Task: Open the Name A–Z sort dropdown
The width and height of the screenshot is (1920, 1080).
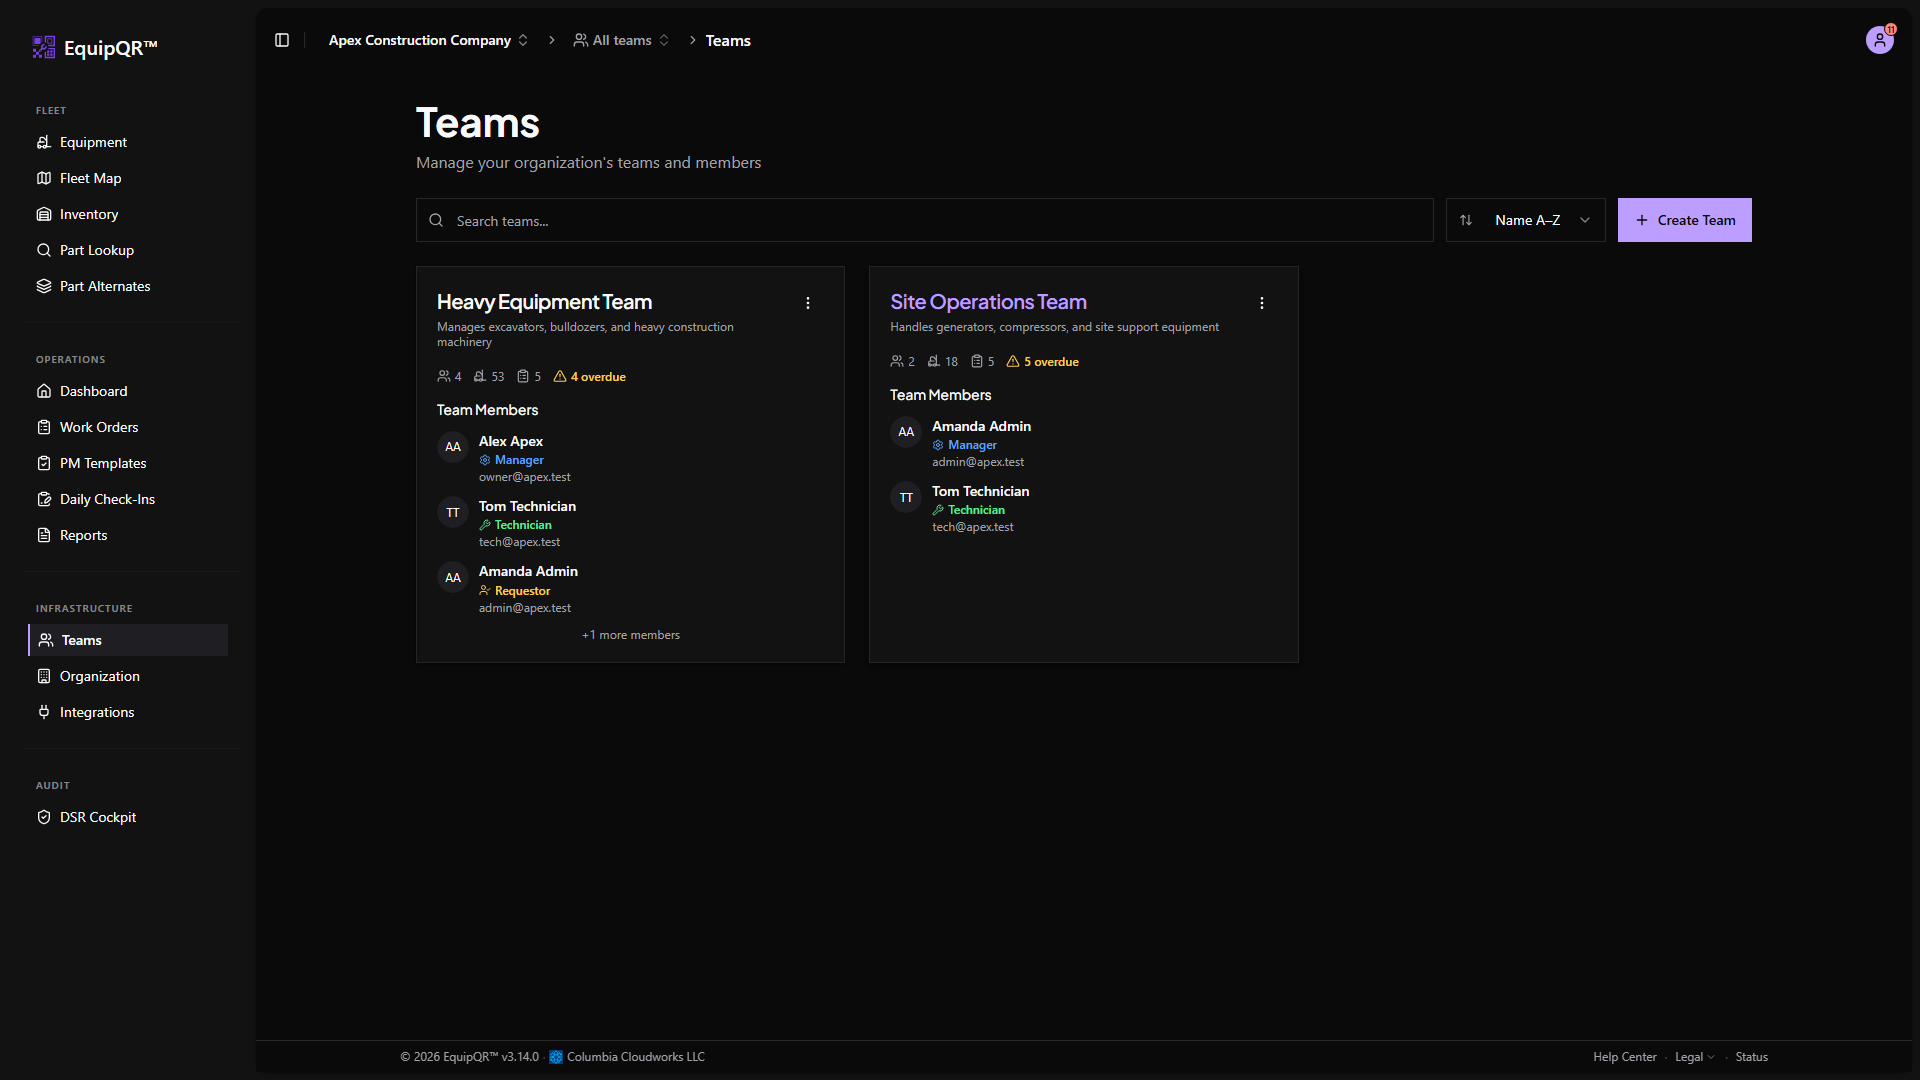Action: (1526, 220)
